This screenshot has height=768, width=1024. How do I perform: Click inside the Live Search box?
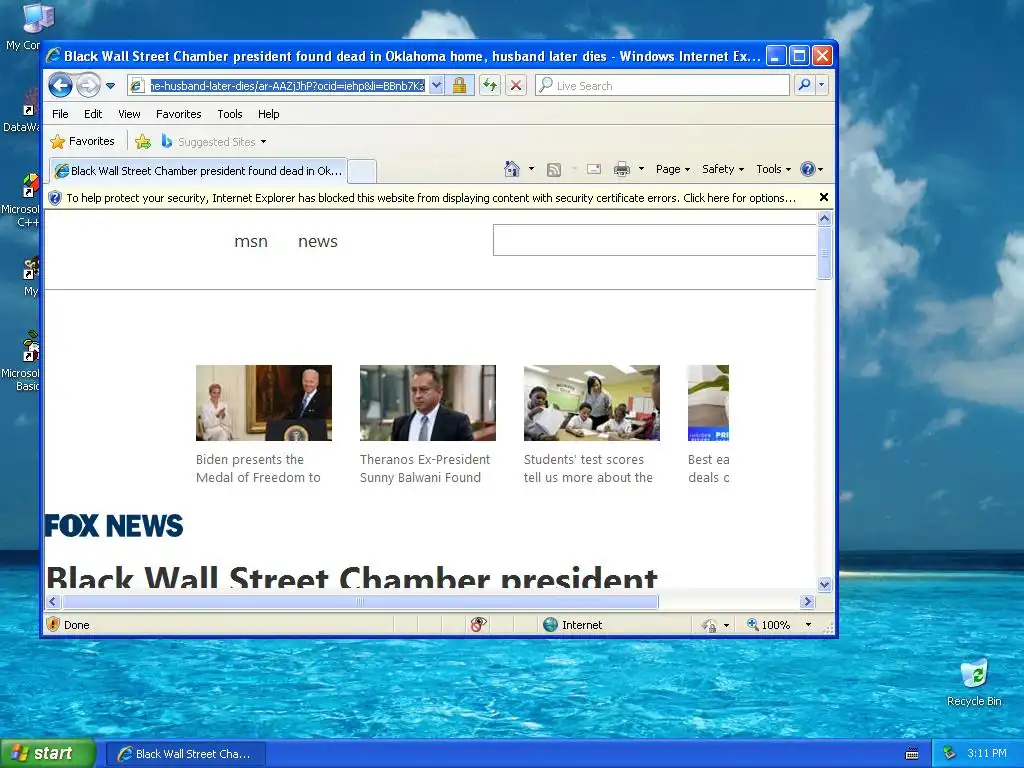662,86
